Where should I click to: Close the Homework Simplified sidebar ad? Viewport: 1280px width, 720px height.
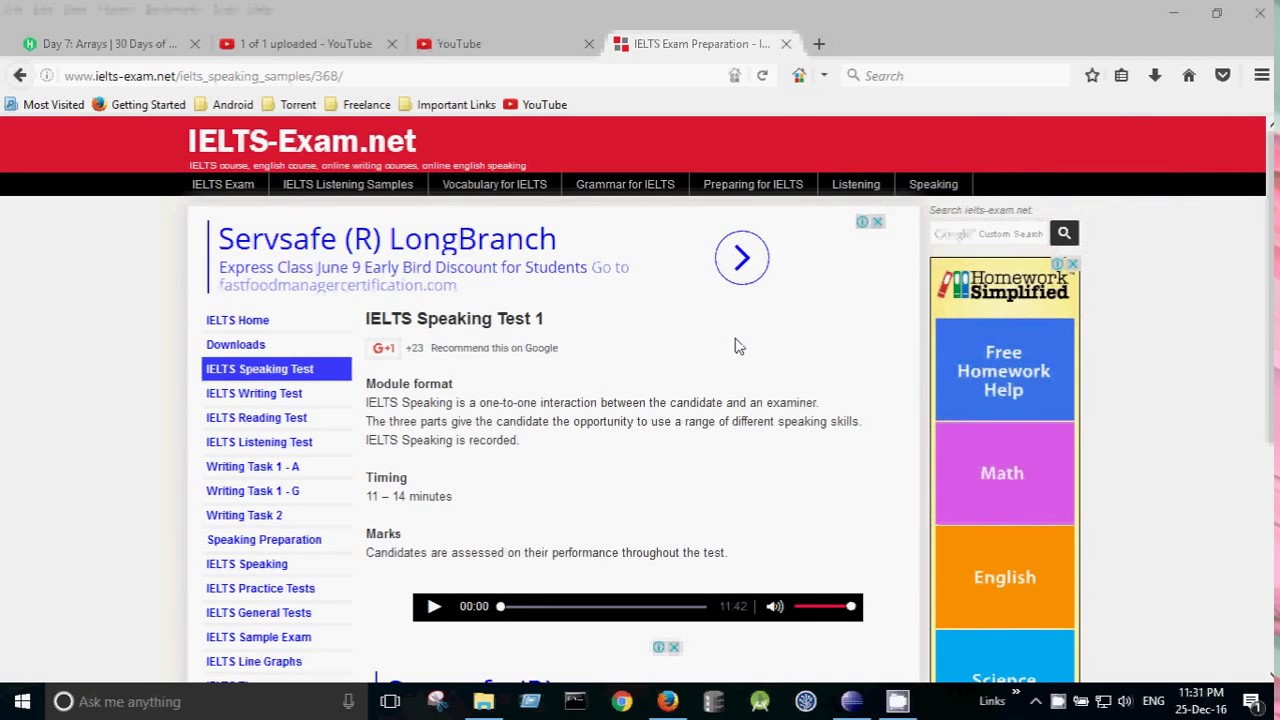[1072, 264]
